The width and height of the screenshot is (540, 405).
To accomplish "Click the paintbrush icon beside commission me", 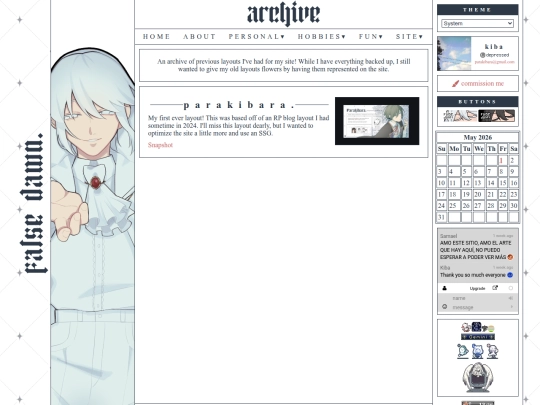I will pos(455,84).
